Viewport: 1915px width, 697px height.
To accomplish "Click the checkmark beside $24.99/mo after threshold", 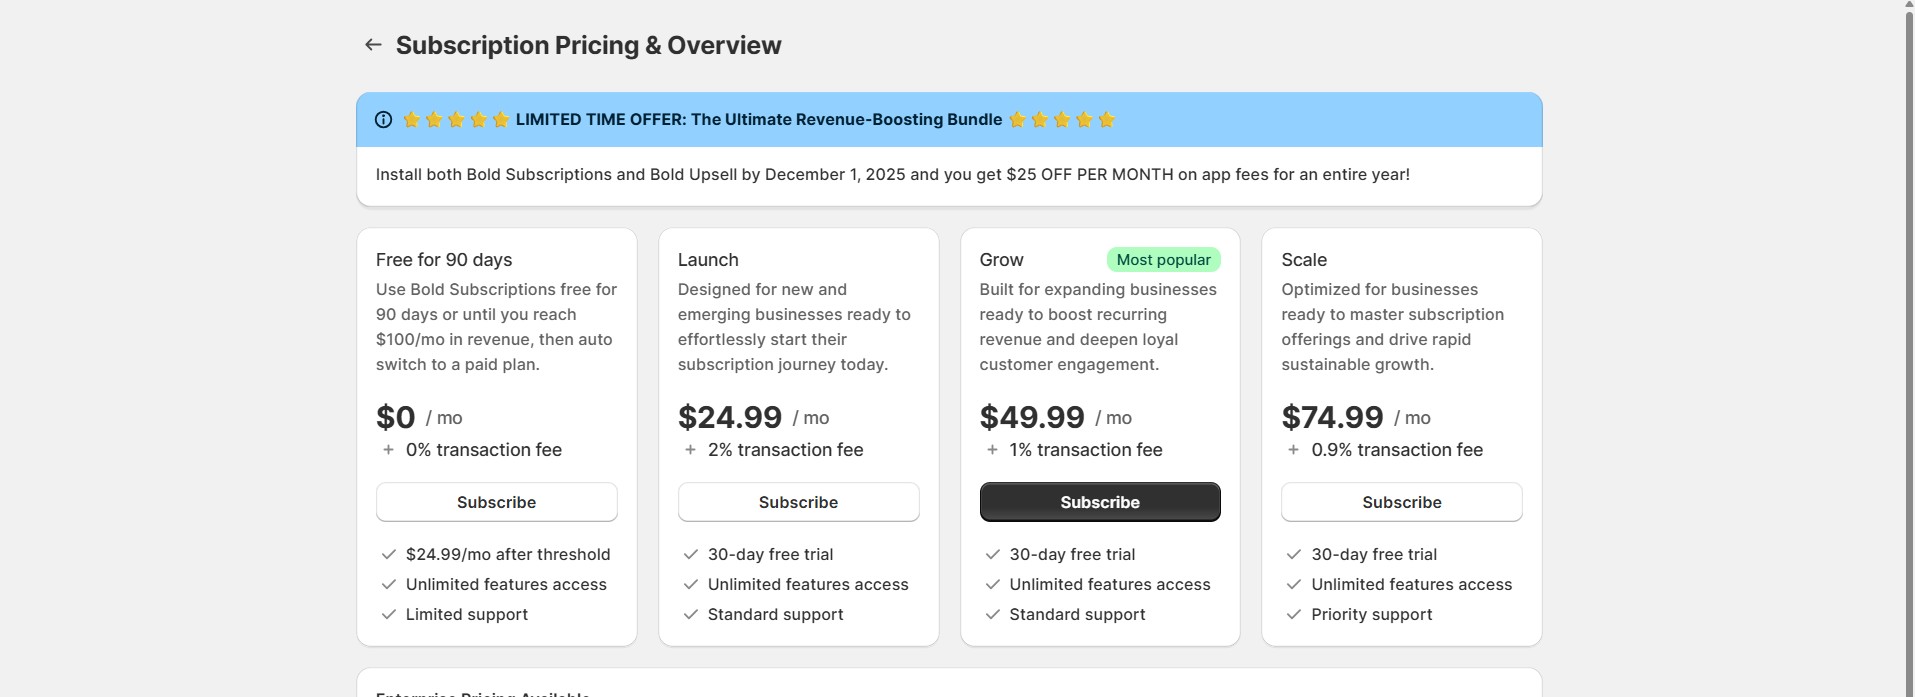I will pos(388,554).
